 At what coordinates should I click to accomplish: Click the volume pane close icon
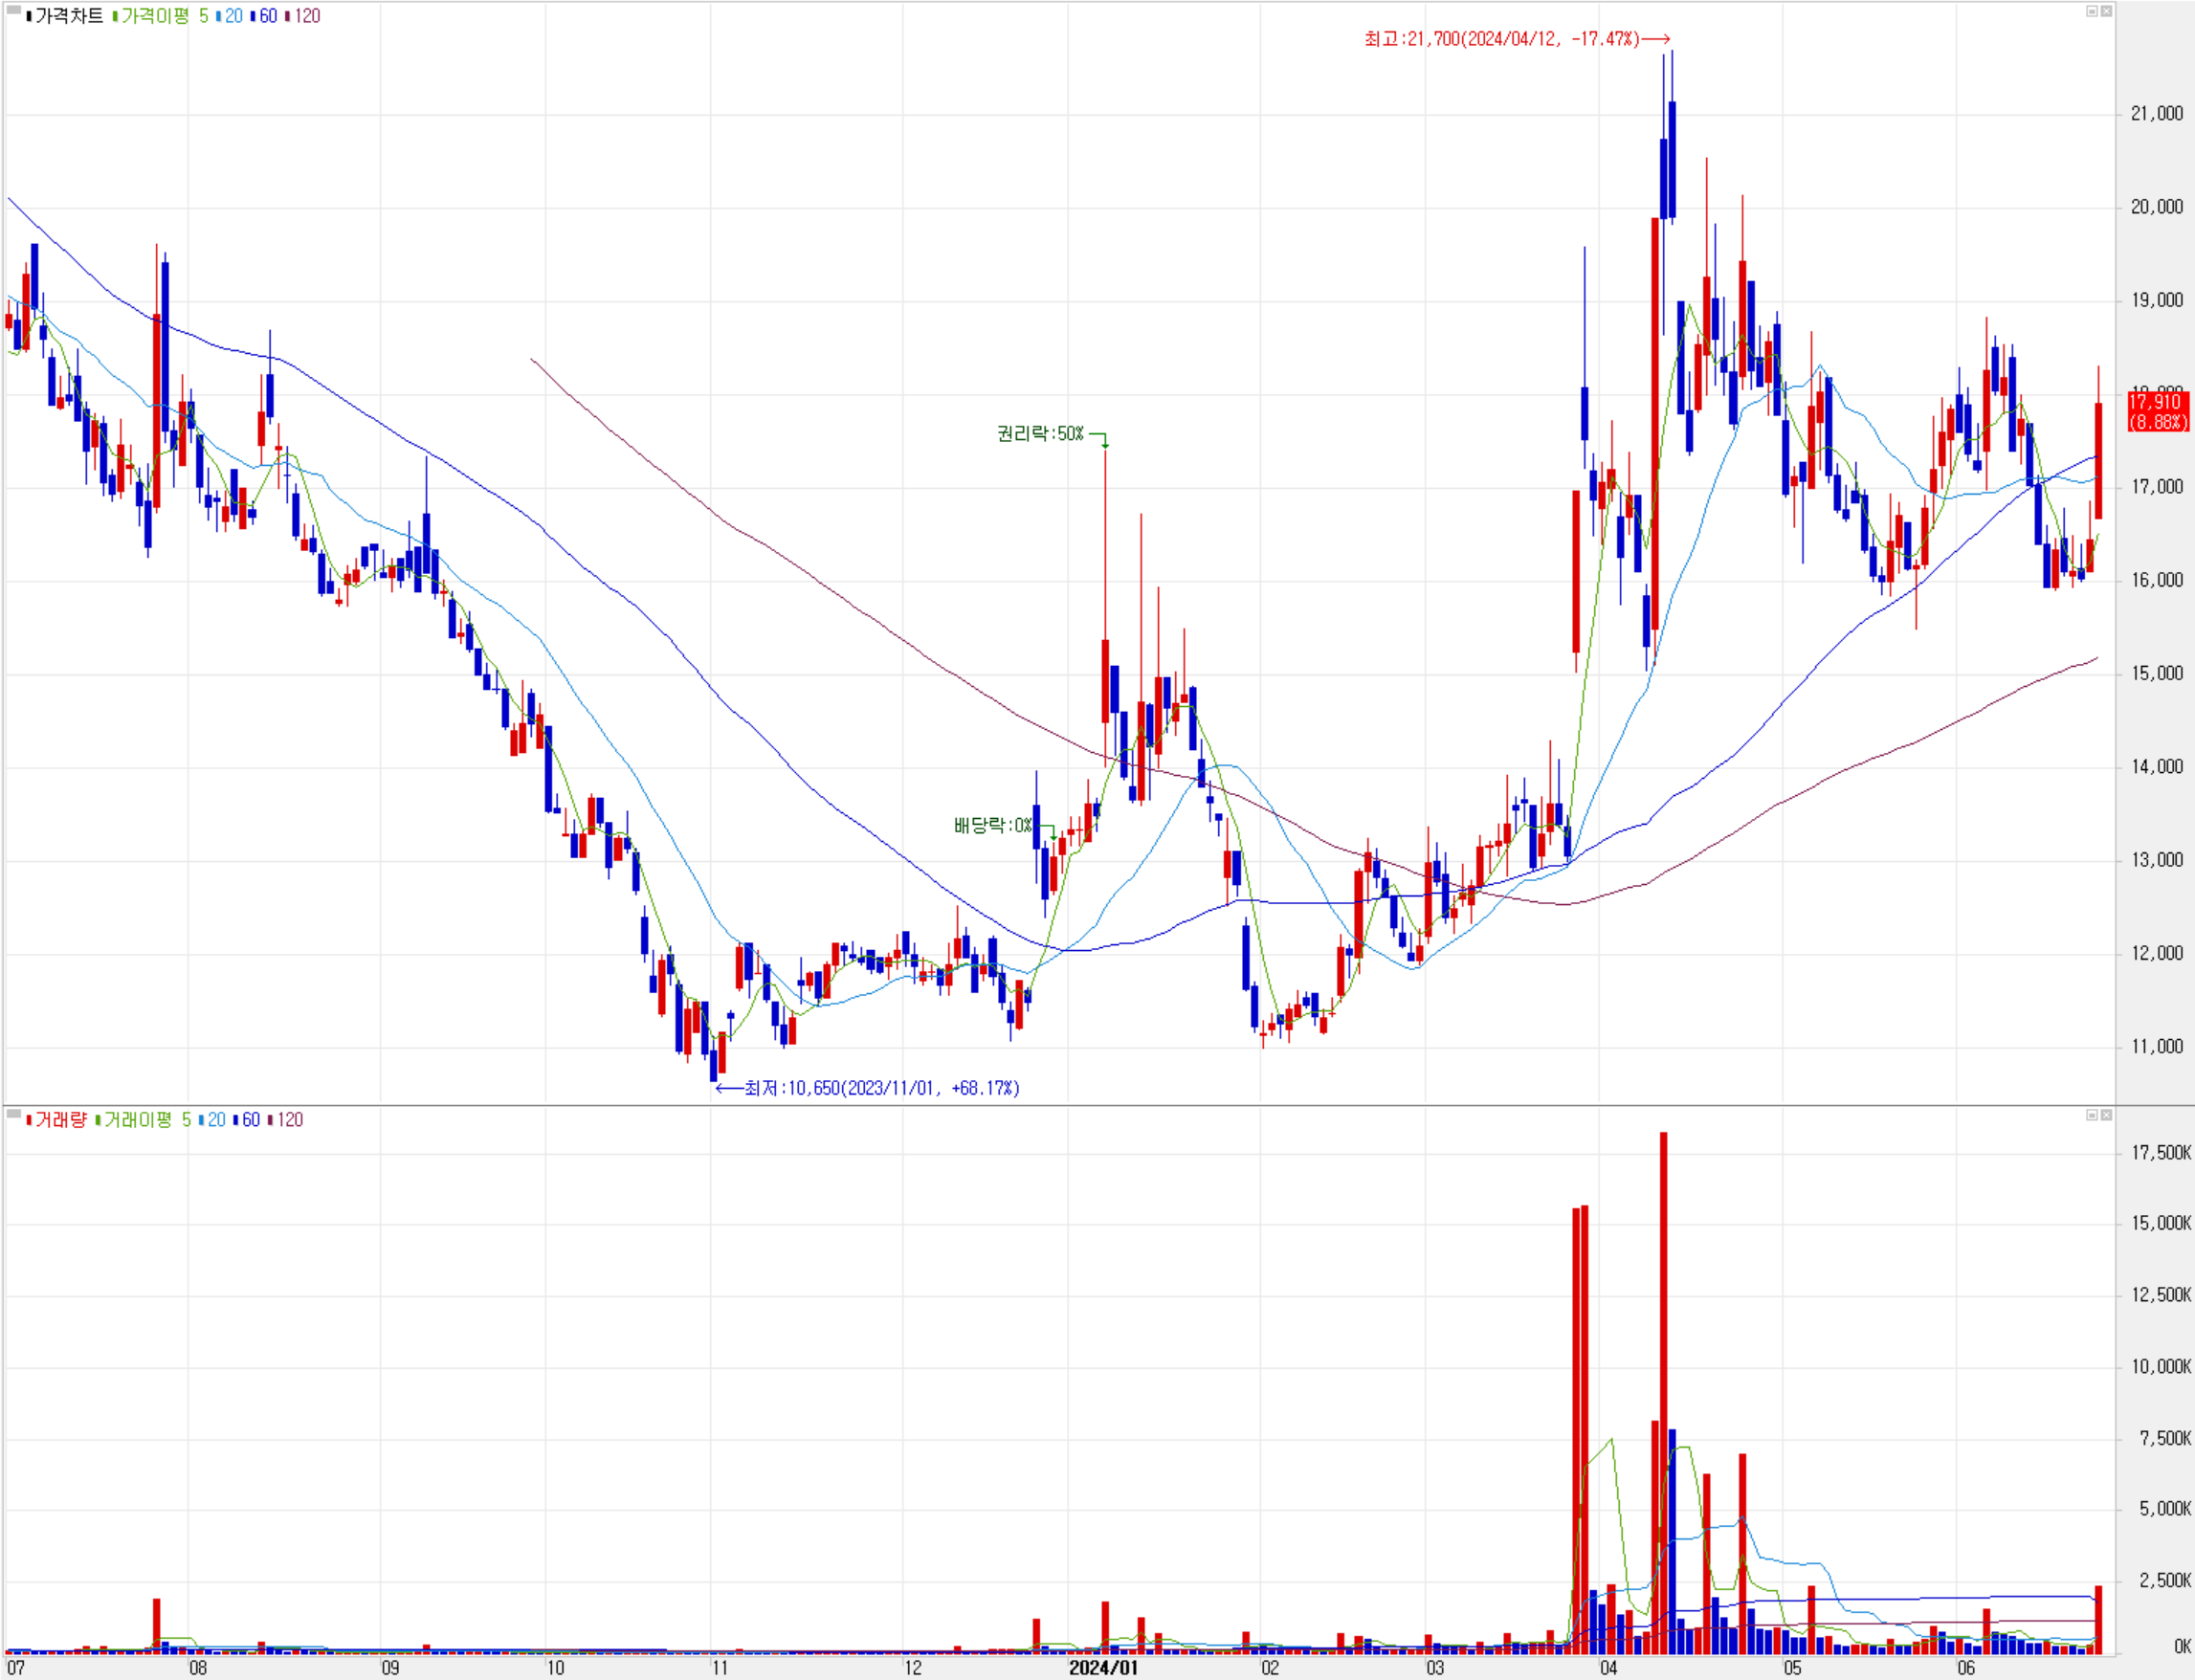[2106, 1115]
